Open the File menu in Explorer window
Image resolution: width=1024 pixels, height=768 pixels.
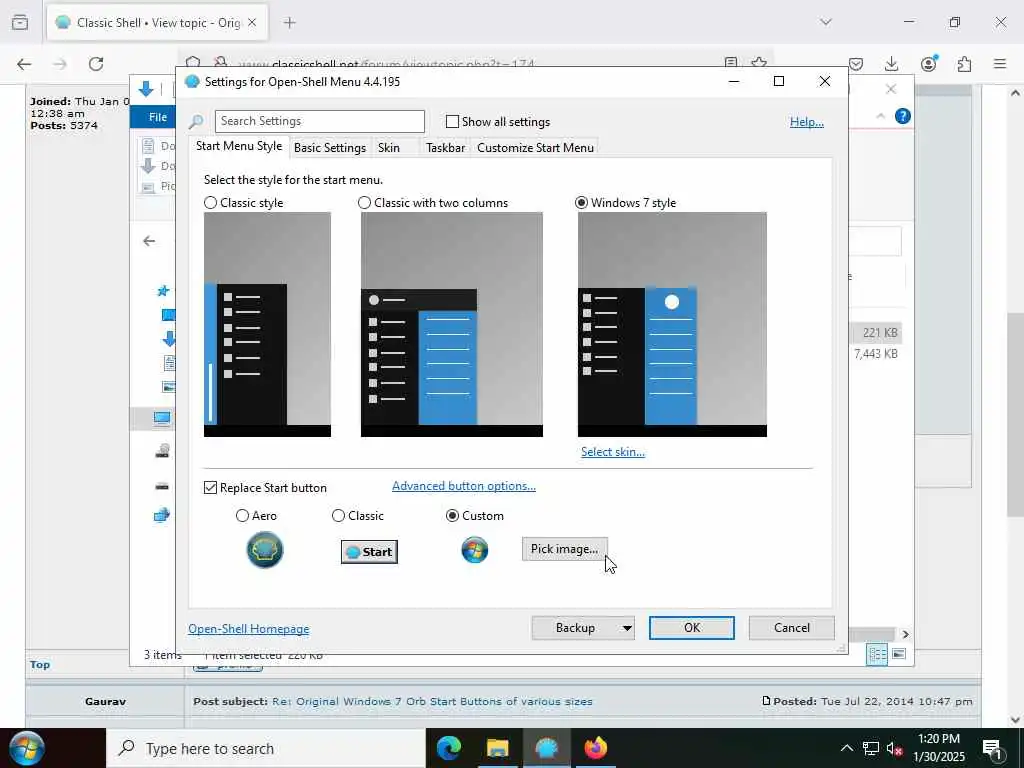tap(157, 117)
